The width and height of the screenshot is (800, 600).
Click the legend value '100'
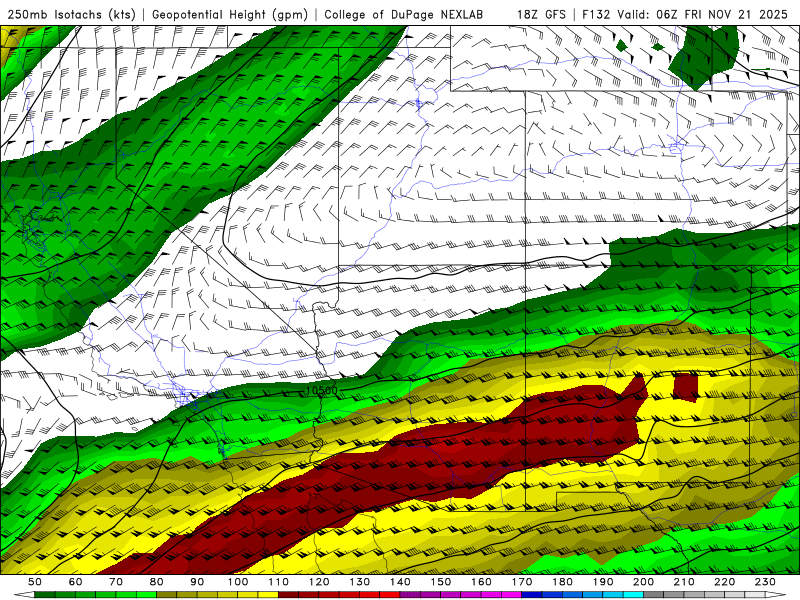pyautogui.click(x=238, y=582)
